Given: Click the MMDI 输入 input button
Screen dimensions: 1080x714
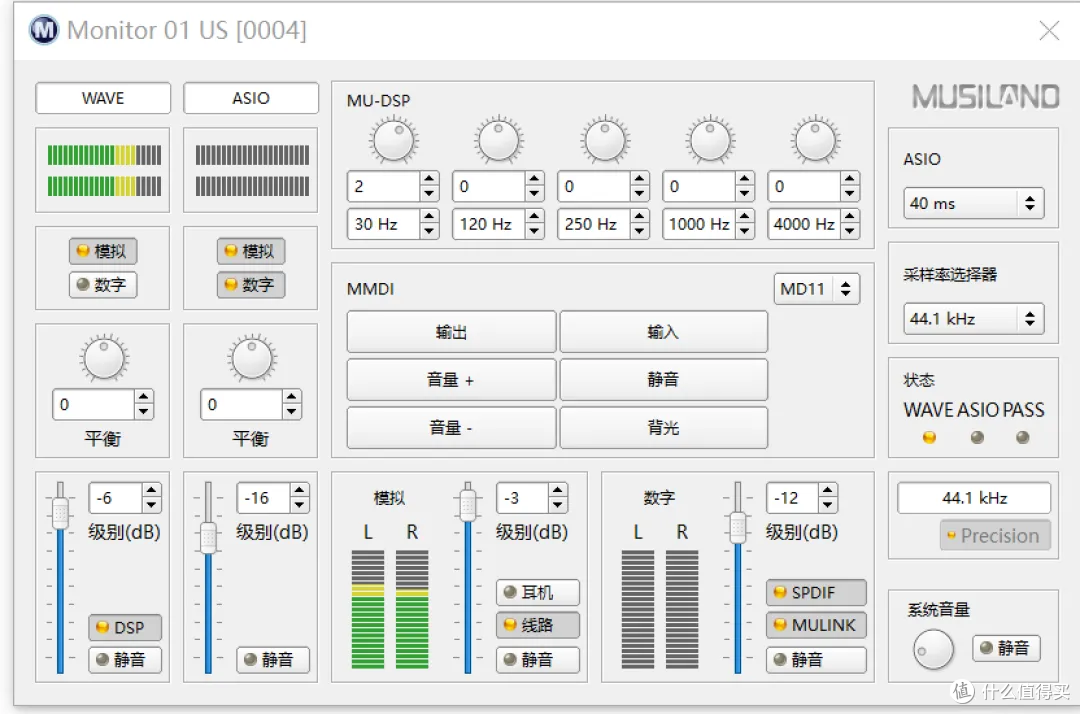Looking at the screenshot, I should point(663,332).
